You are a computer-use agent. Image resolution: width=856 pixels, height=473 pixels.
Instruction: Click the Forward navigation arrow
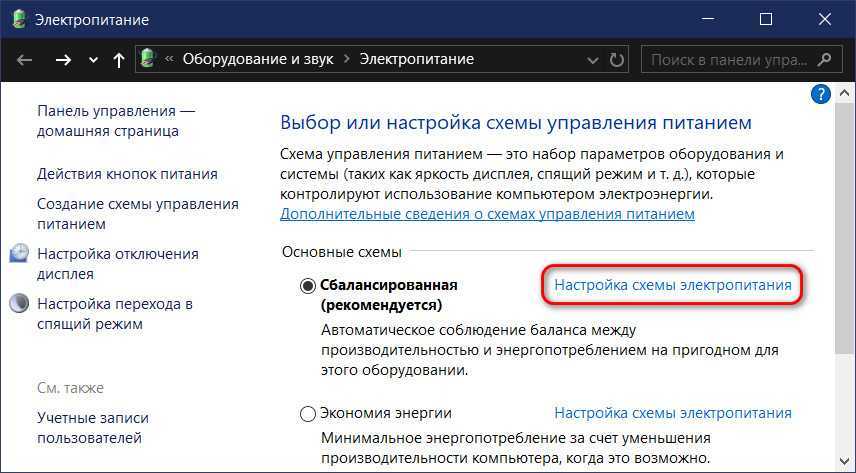point(63,60)
